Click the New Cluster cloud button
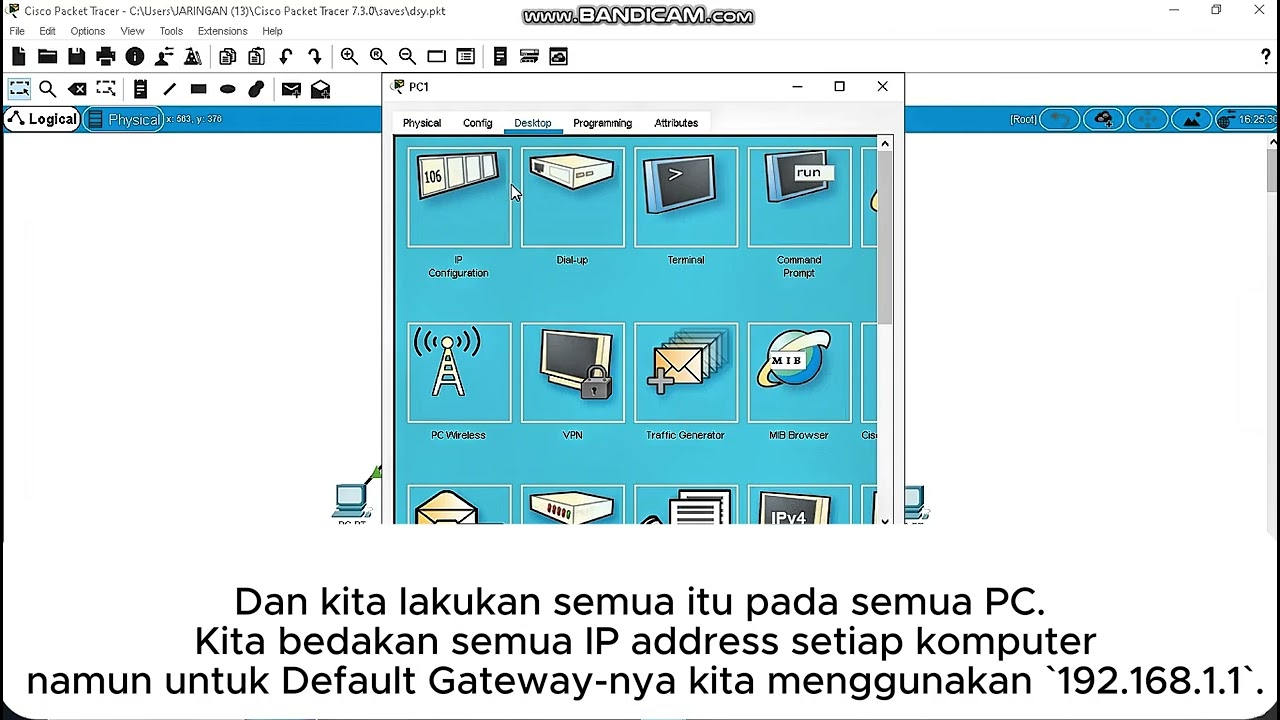The width and height of the screenshot is (1280, 720). (1104, 119)
